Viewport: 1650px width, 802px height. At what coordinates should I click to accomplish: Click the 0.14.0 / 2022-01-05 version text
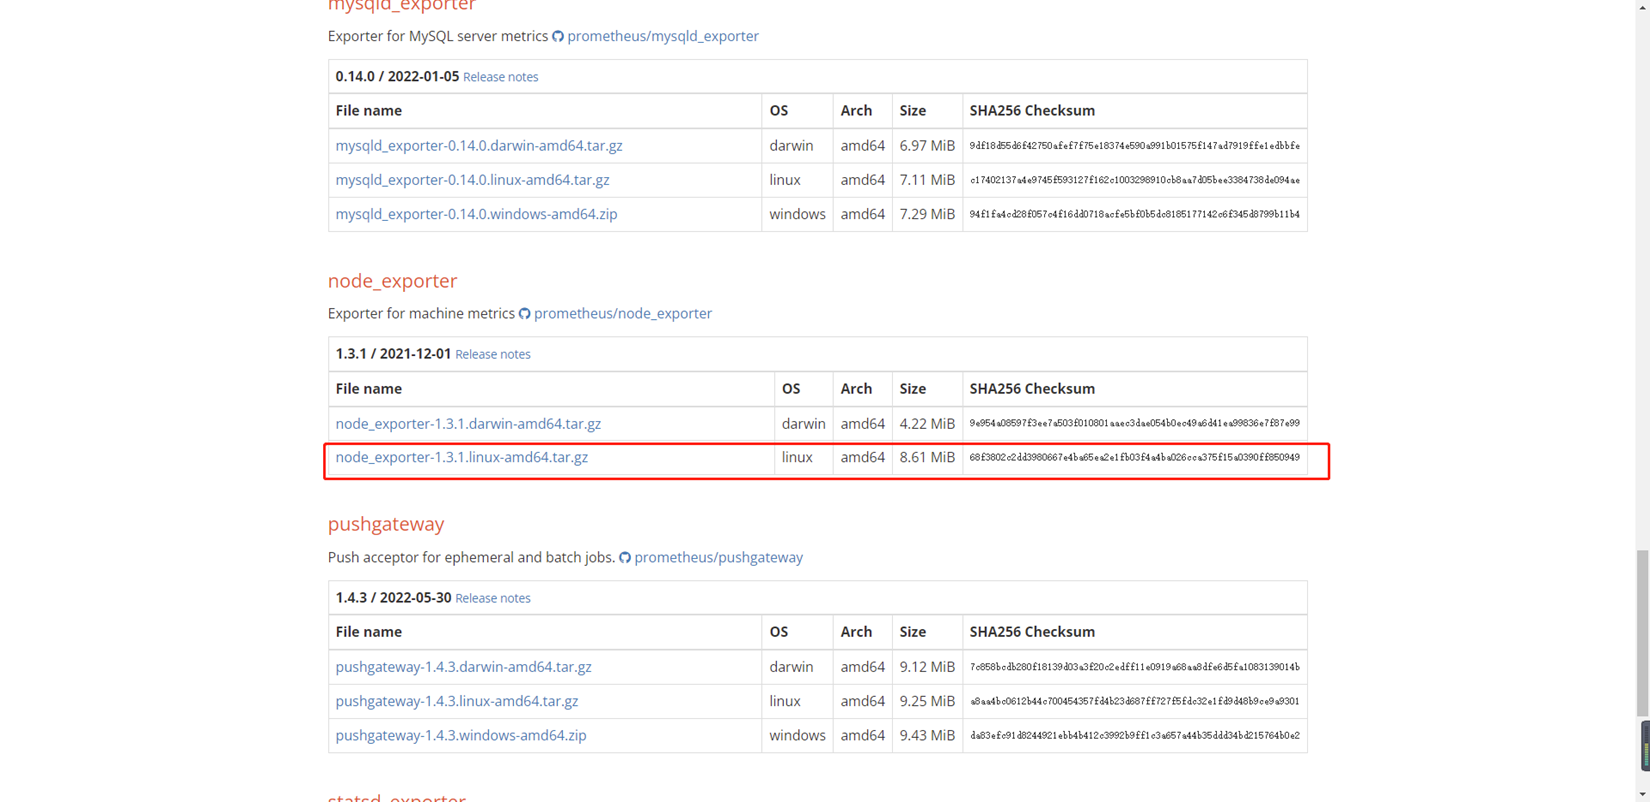click(x=397, y=76)
